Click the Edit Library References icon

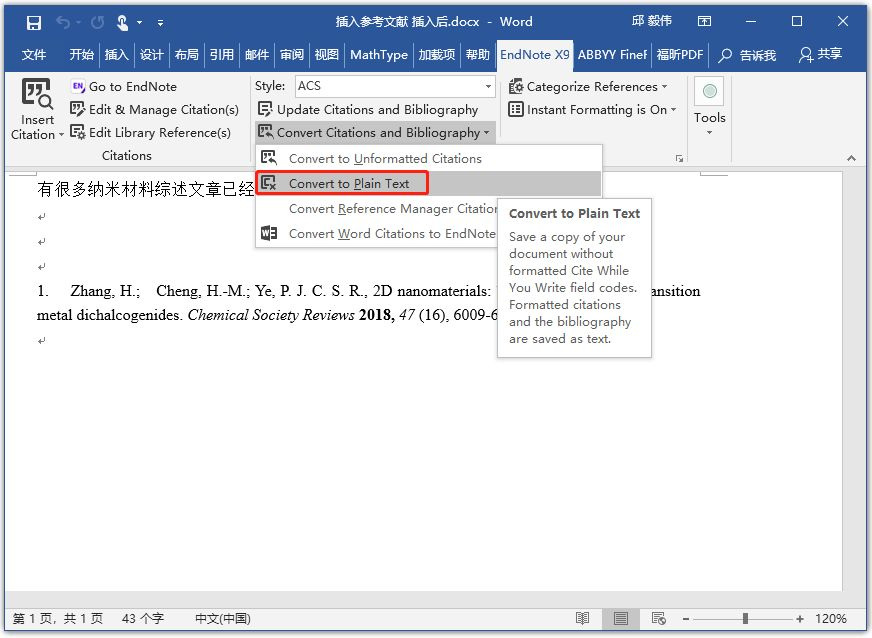[78, 132]
